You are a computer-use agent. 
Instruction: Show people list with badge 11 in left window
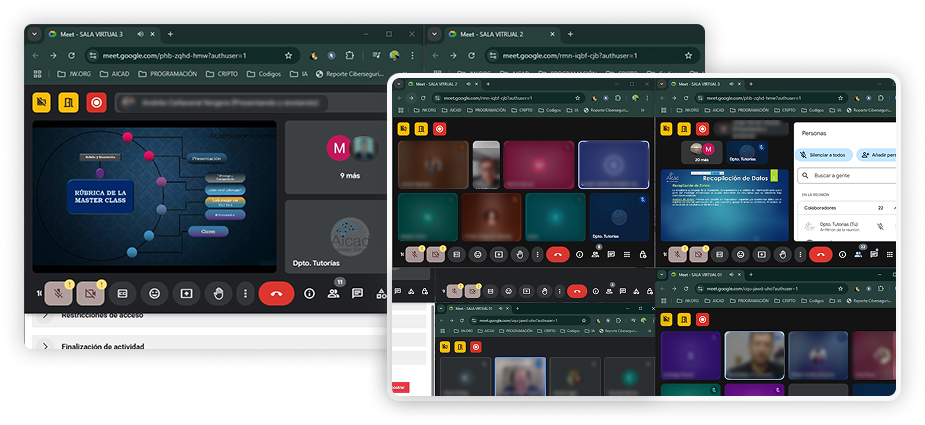click(334, 294)
